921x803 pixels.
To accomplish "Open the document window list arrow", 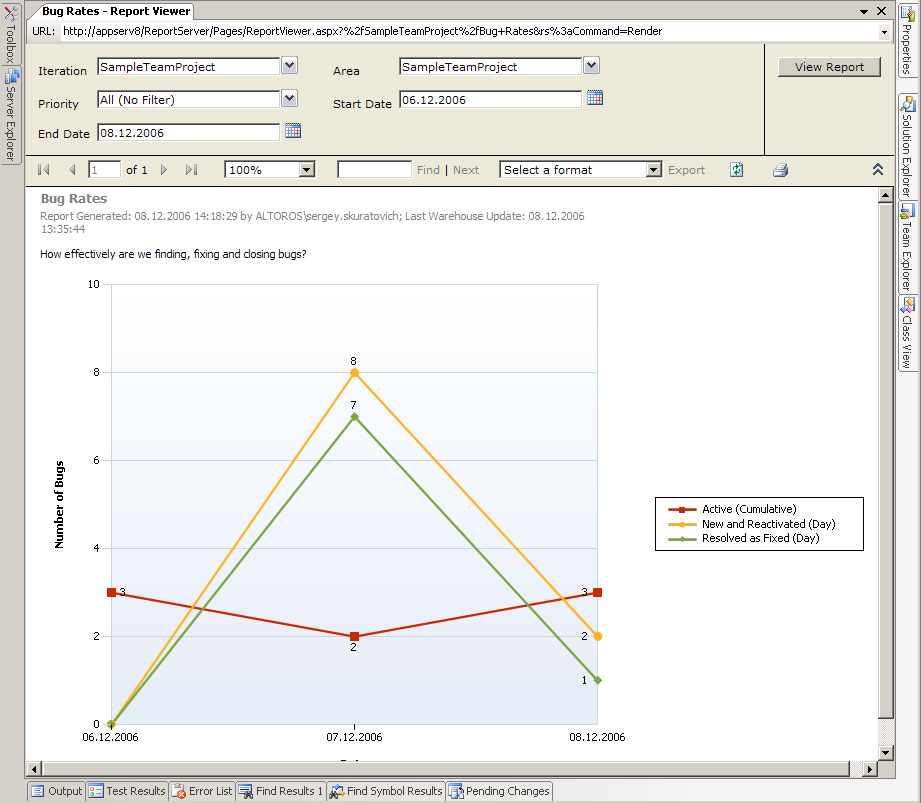I will 863,11.
